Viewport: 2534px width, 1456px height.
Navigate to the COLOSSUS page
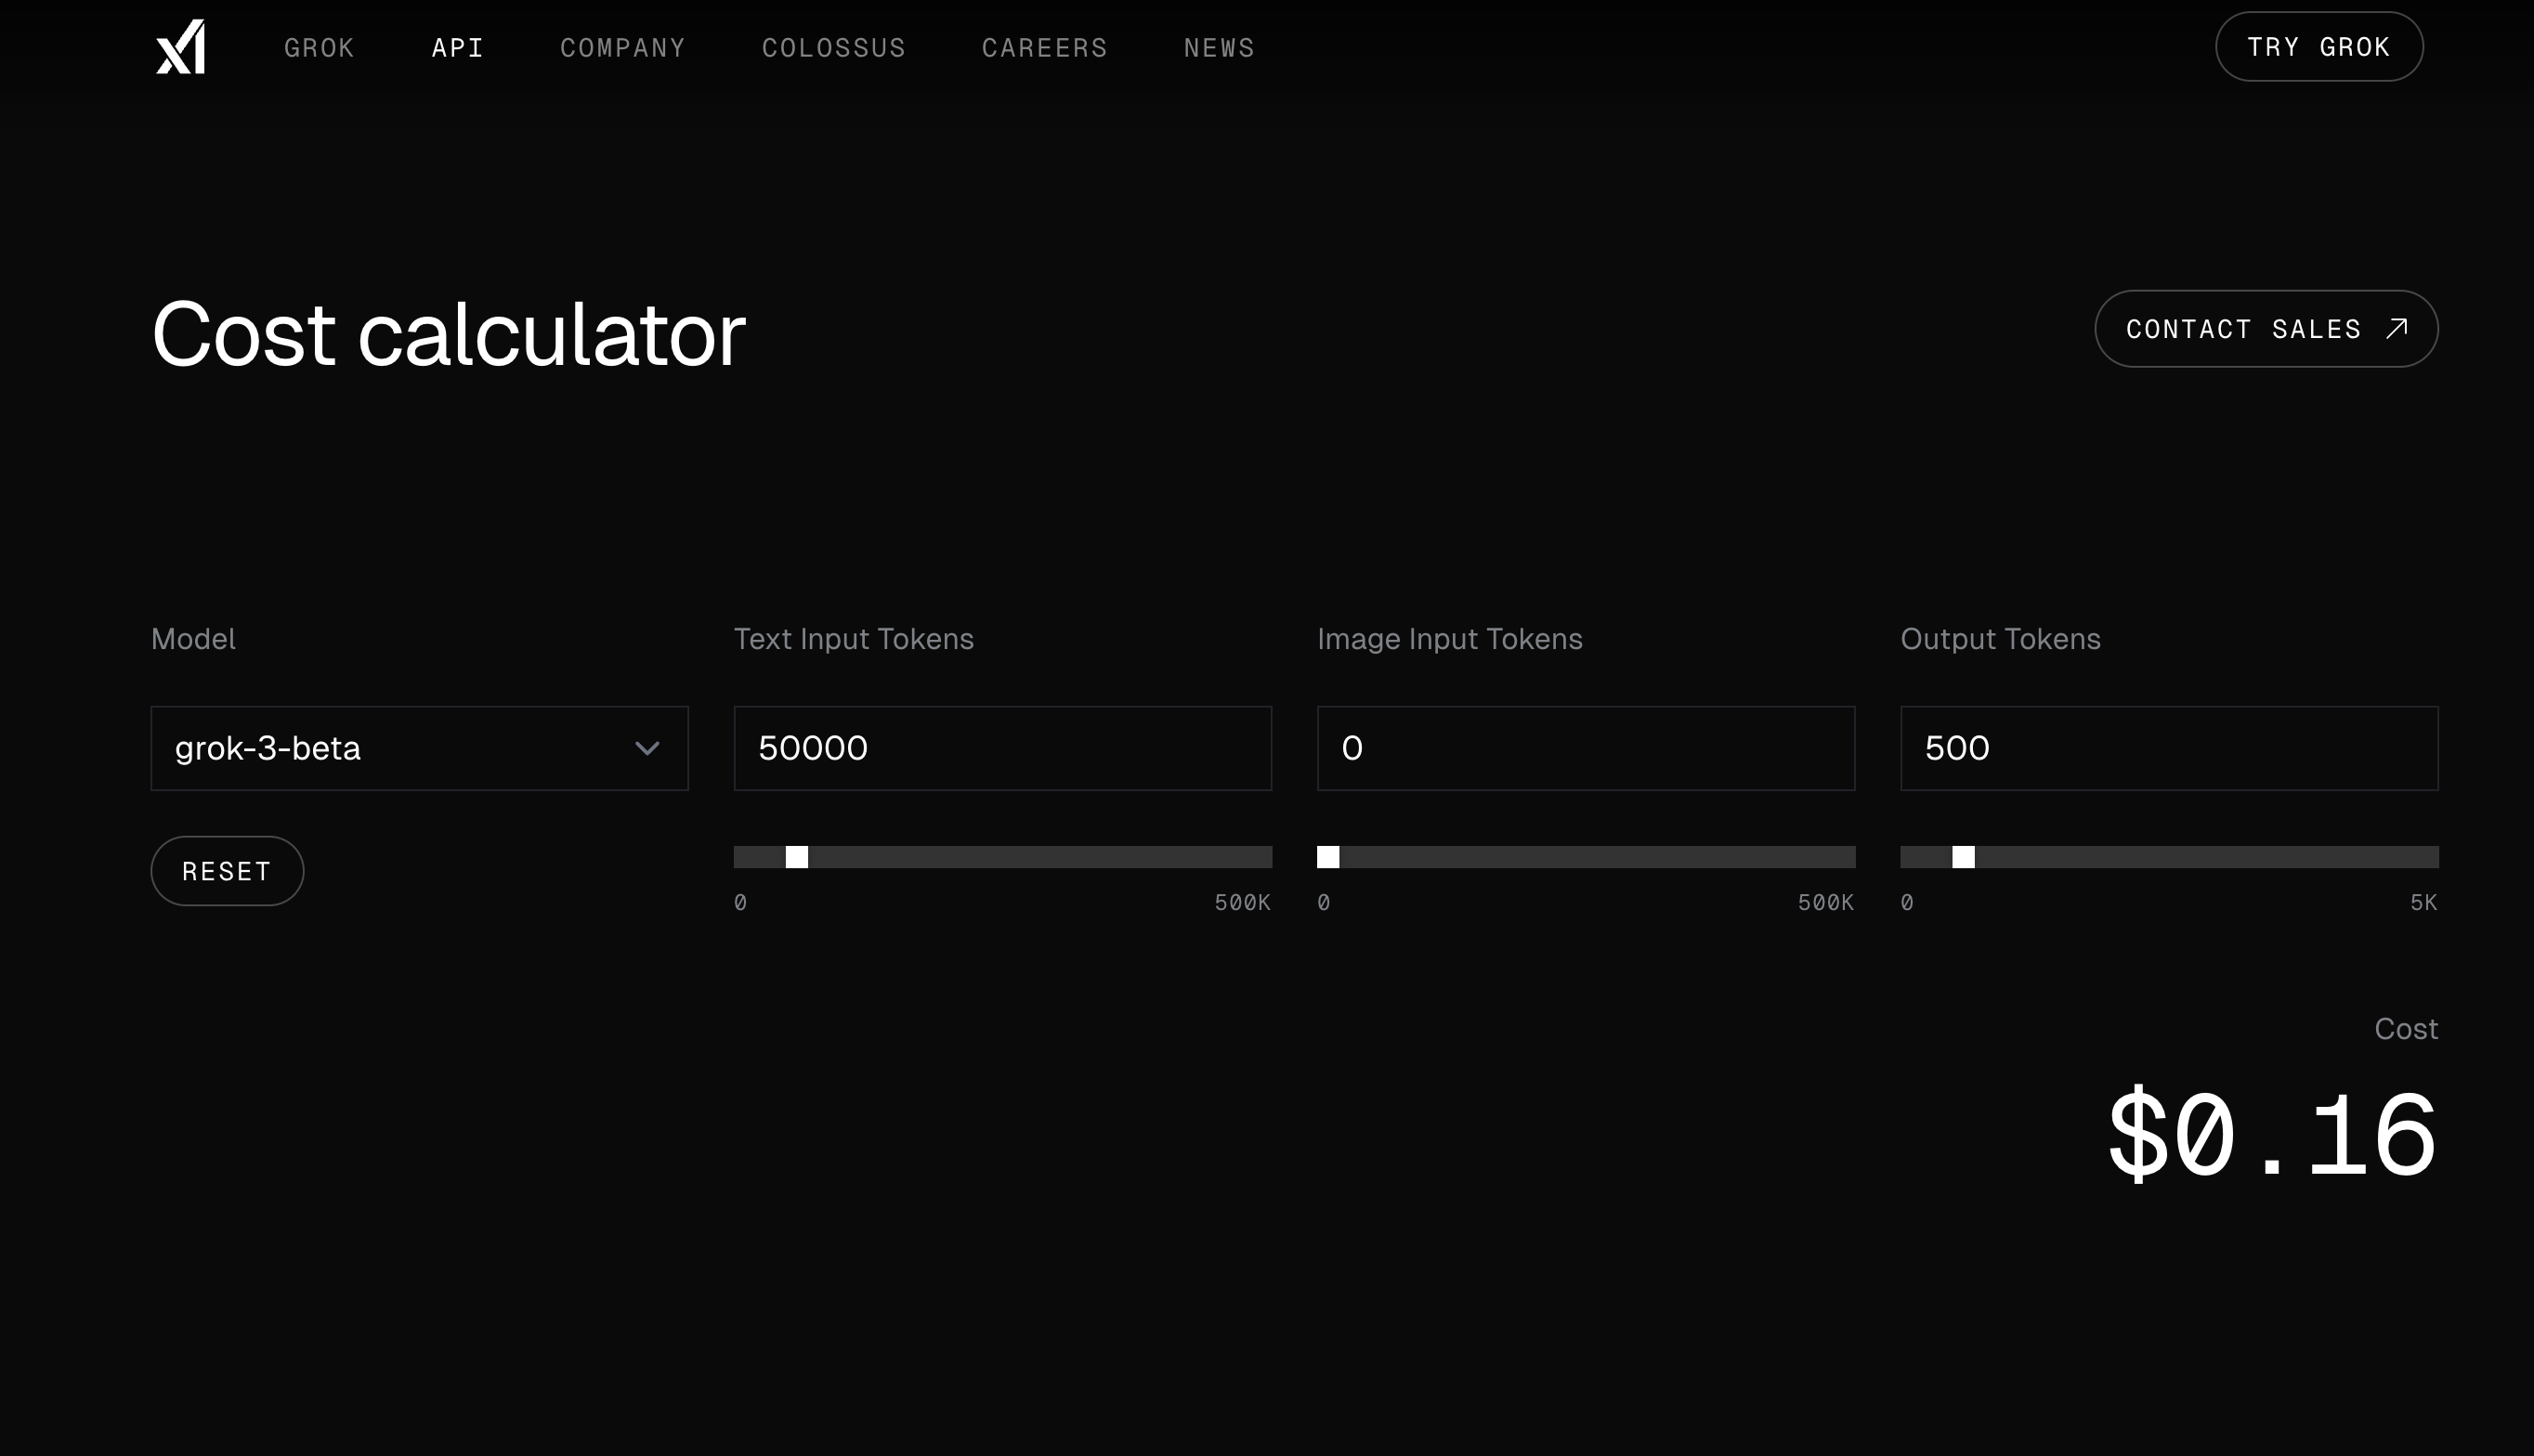tap(833, 48)
